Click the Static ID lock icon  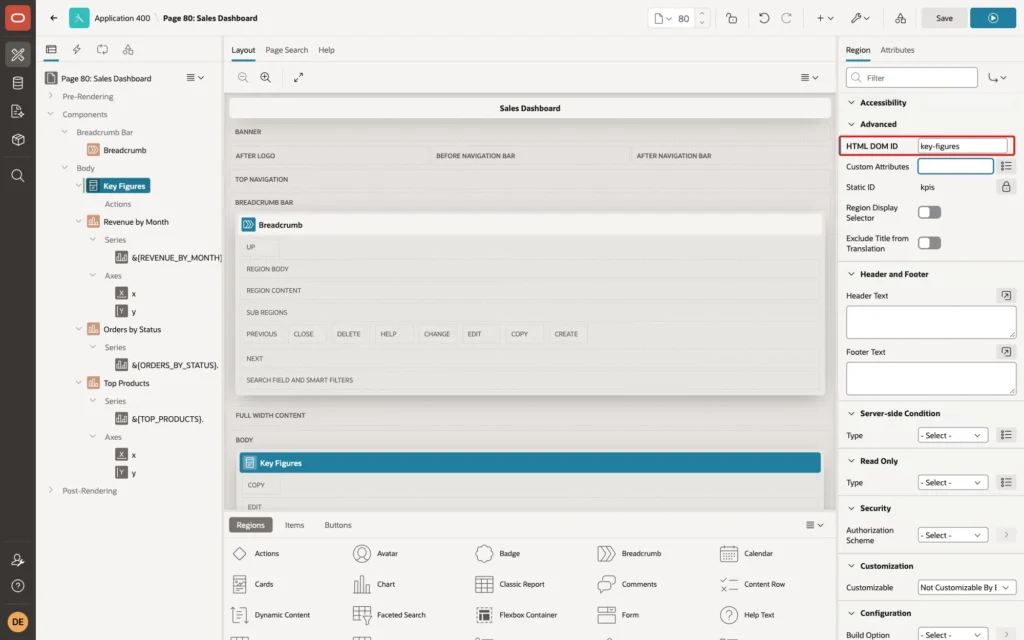tap(1006, 187)
